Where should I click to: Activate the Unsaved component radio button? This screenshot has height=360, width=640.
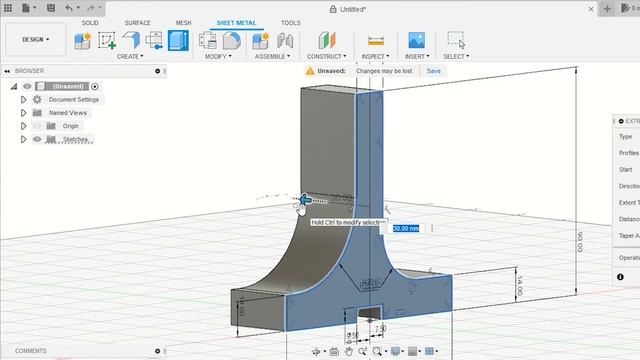95,86
